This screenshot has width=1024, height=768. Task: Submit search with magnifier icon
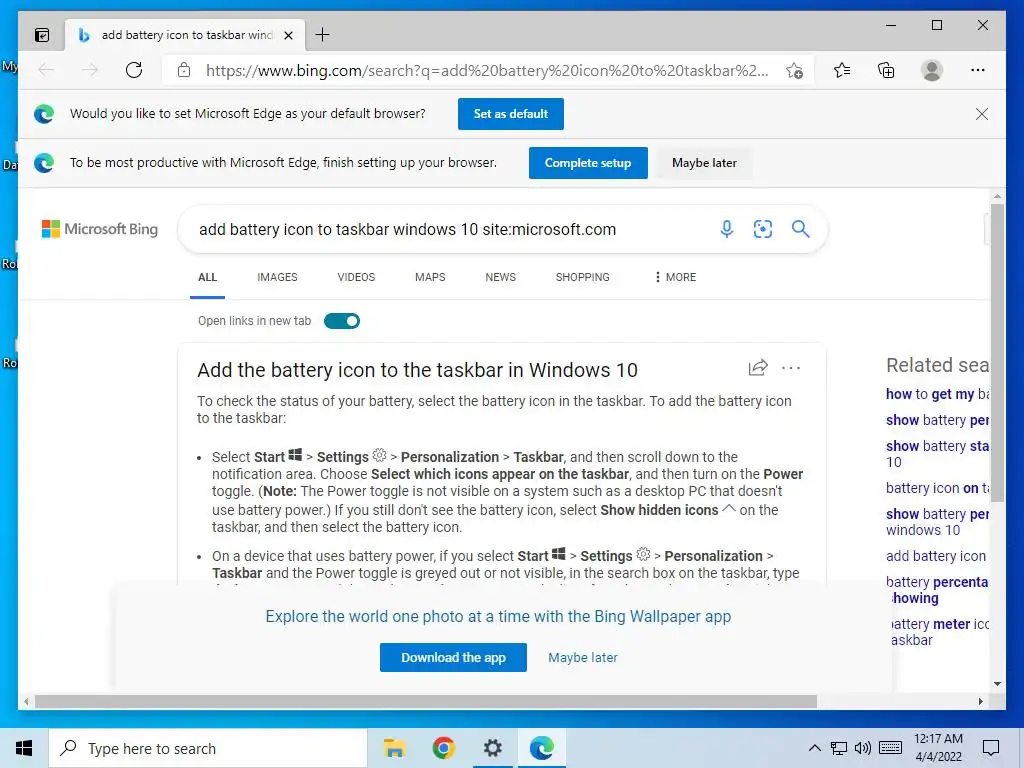pos(801,229)
